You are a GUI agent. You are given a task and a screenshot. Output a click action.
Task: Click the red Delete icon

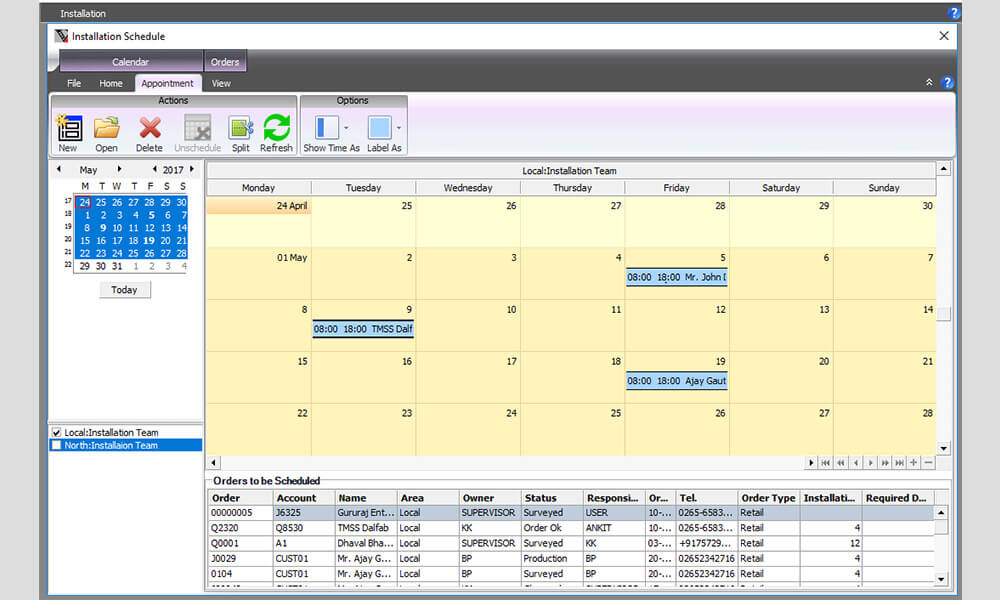[x=149, y=128]
